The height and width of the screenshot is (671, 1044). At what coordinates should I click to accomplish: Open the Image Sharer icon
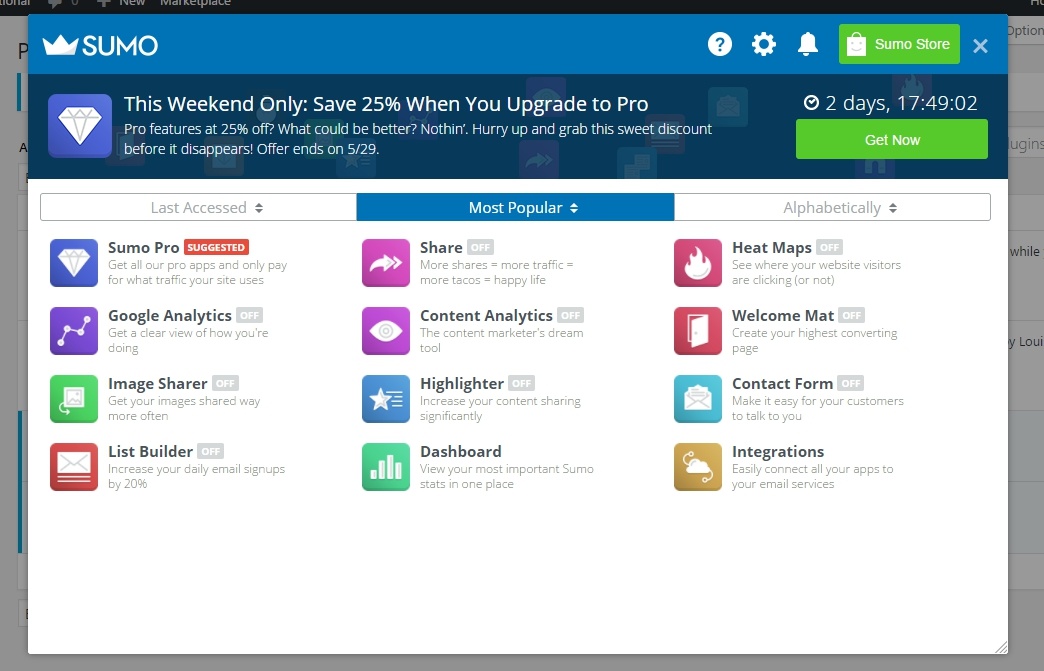pos(74,399)
